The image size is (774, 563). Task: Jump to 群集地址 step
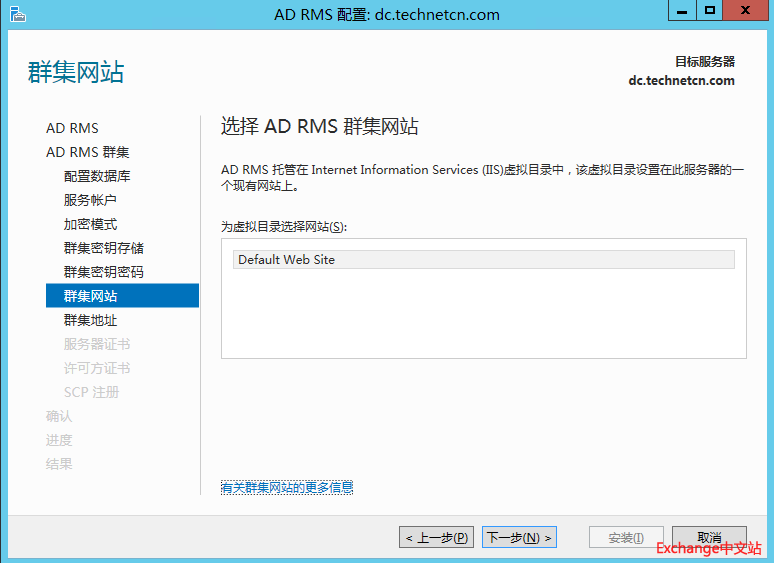[90, 320]
